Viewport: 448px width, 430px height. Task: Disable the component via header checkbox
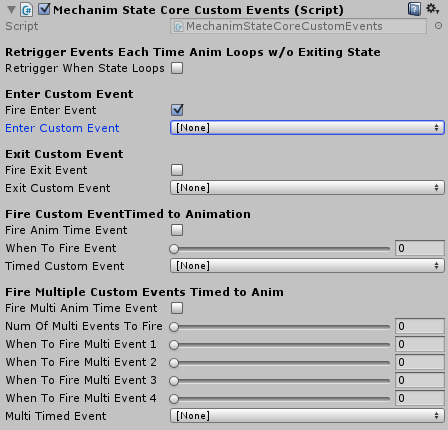pyautogui.click(x=44, y=9)
